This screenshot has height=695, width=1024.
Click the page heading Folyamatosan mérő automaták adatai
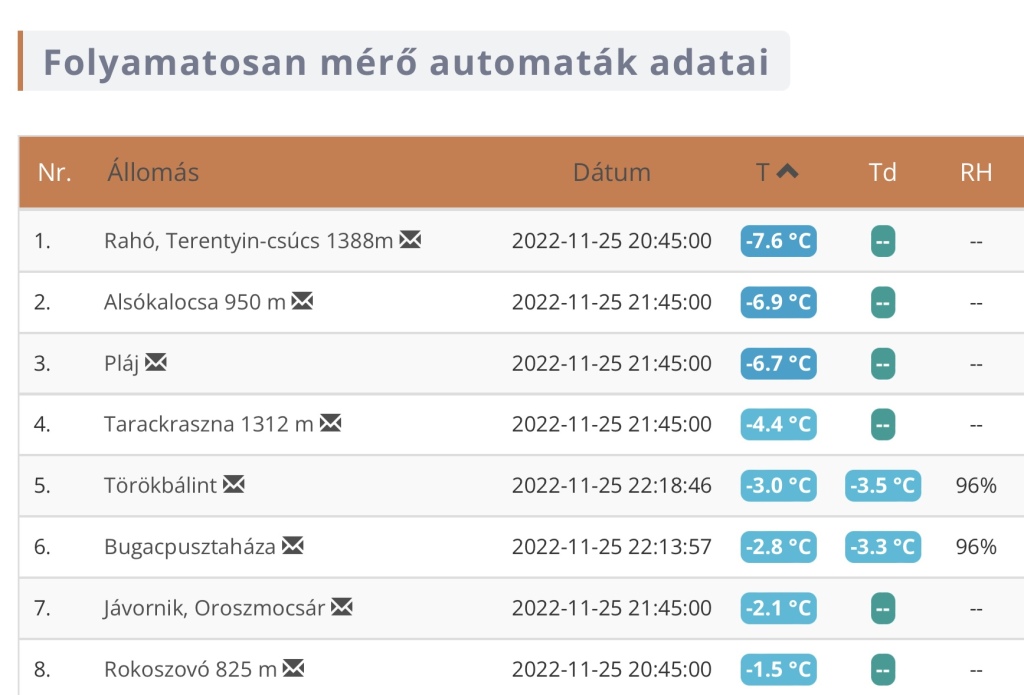405,62
